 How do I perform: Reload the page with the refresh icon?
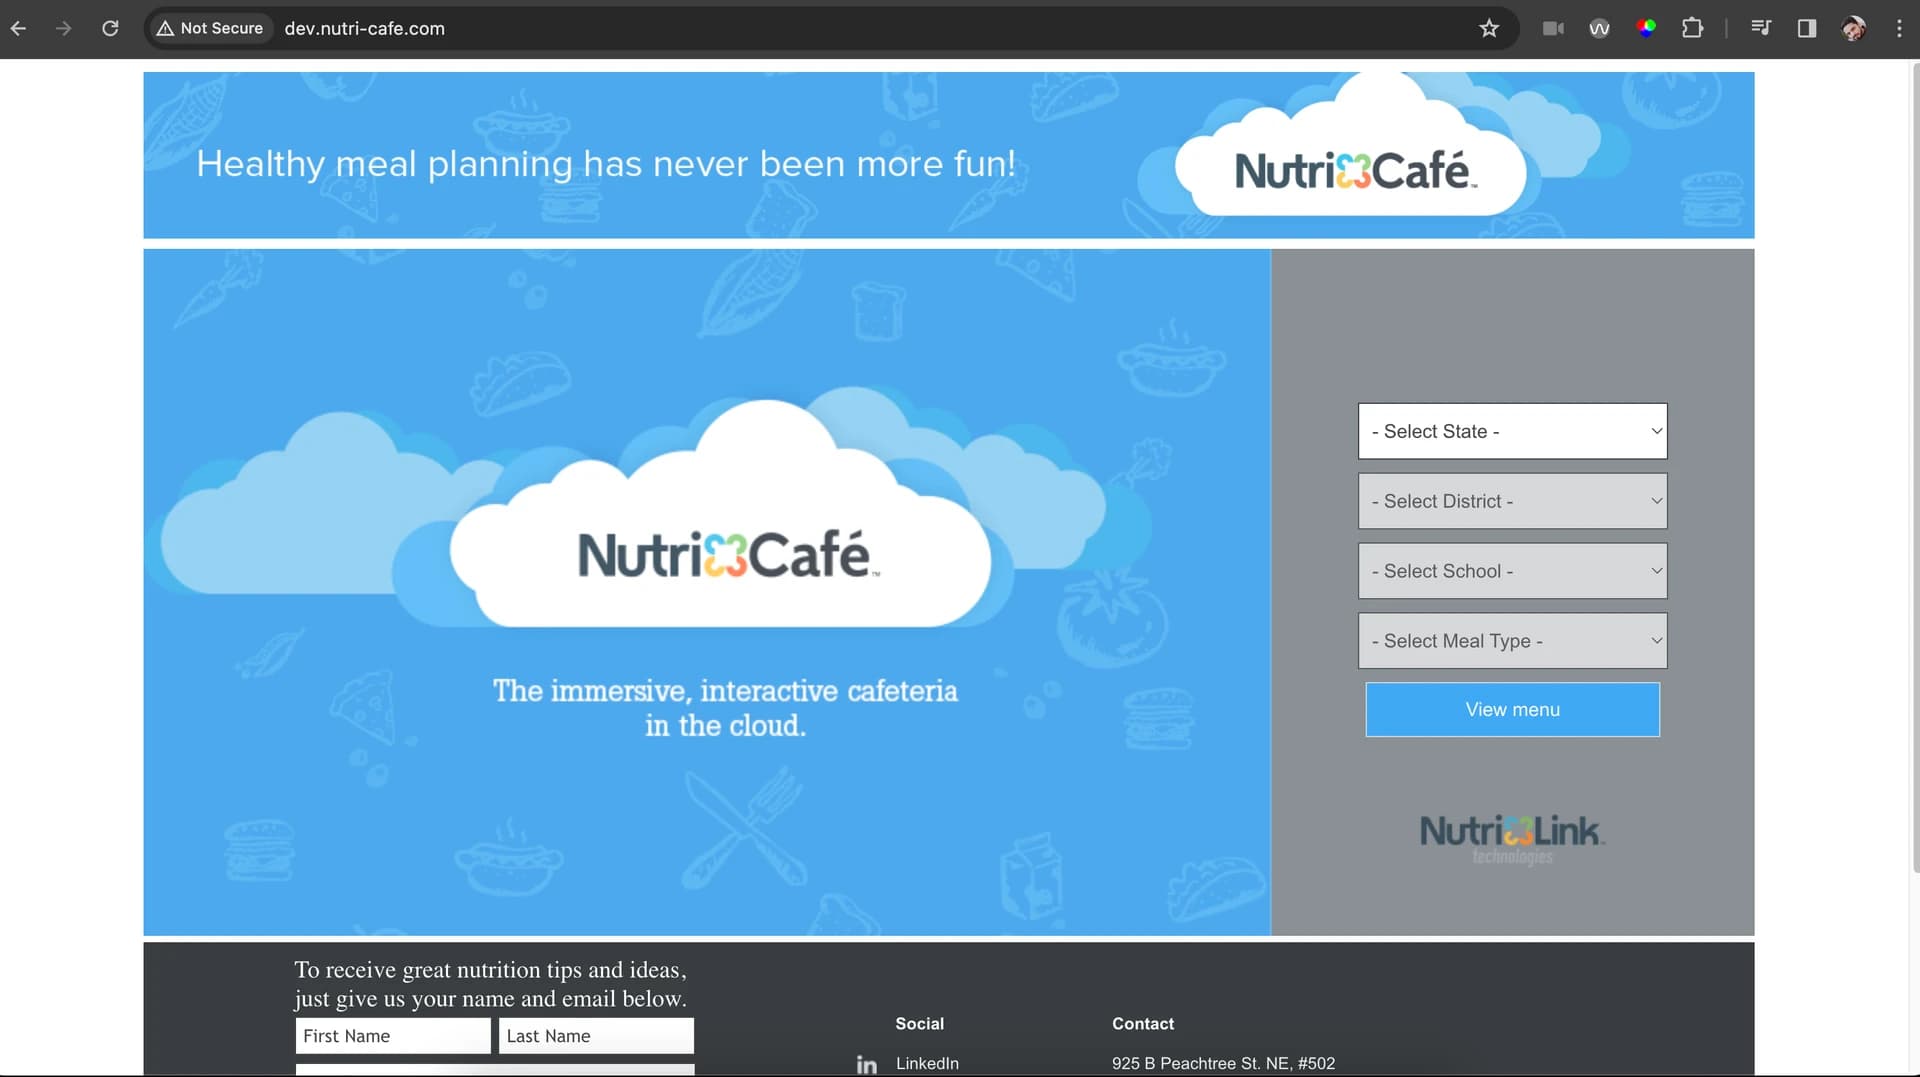110,28
